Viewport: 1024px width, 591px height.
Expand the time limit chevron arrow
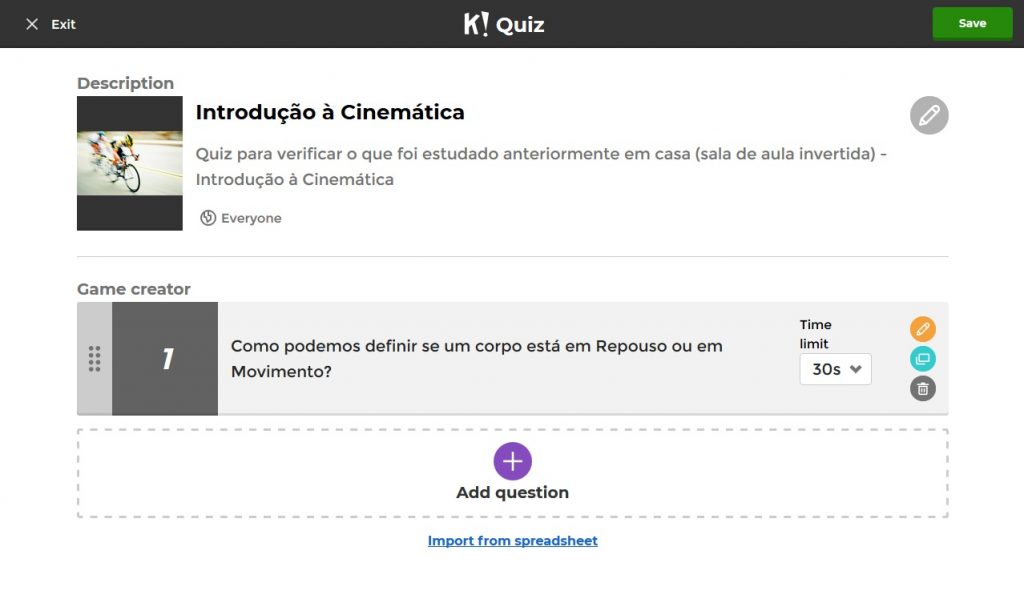pyautogui.click(x=856, y=369)
